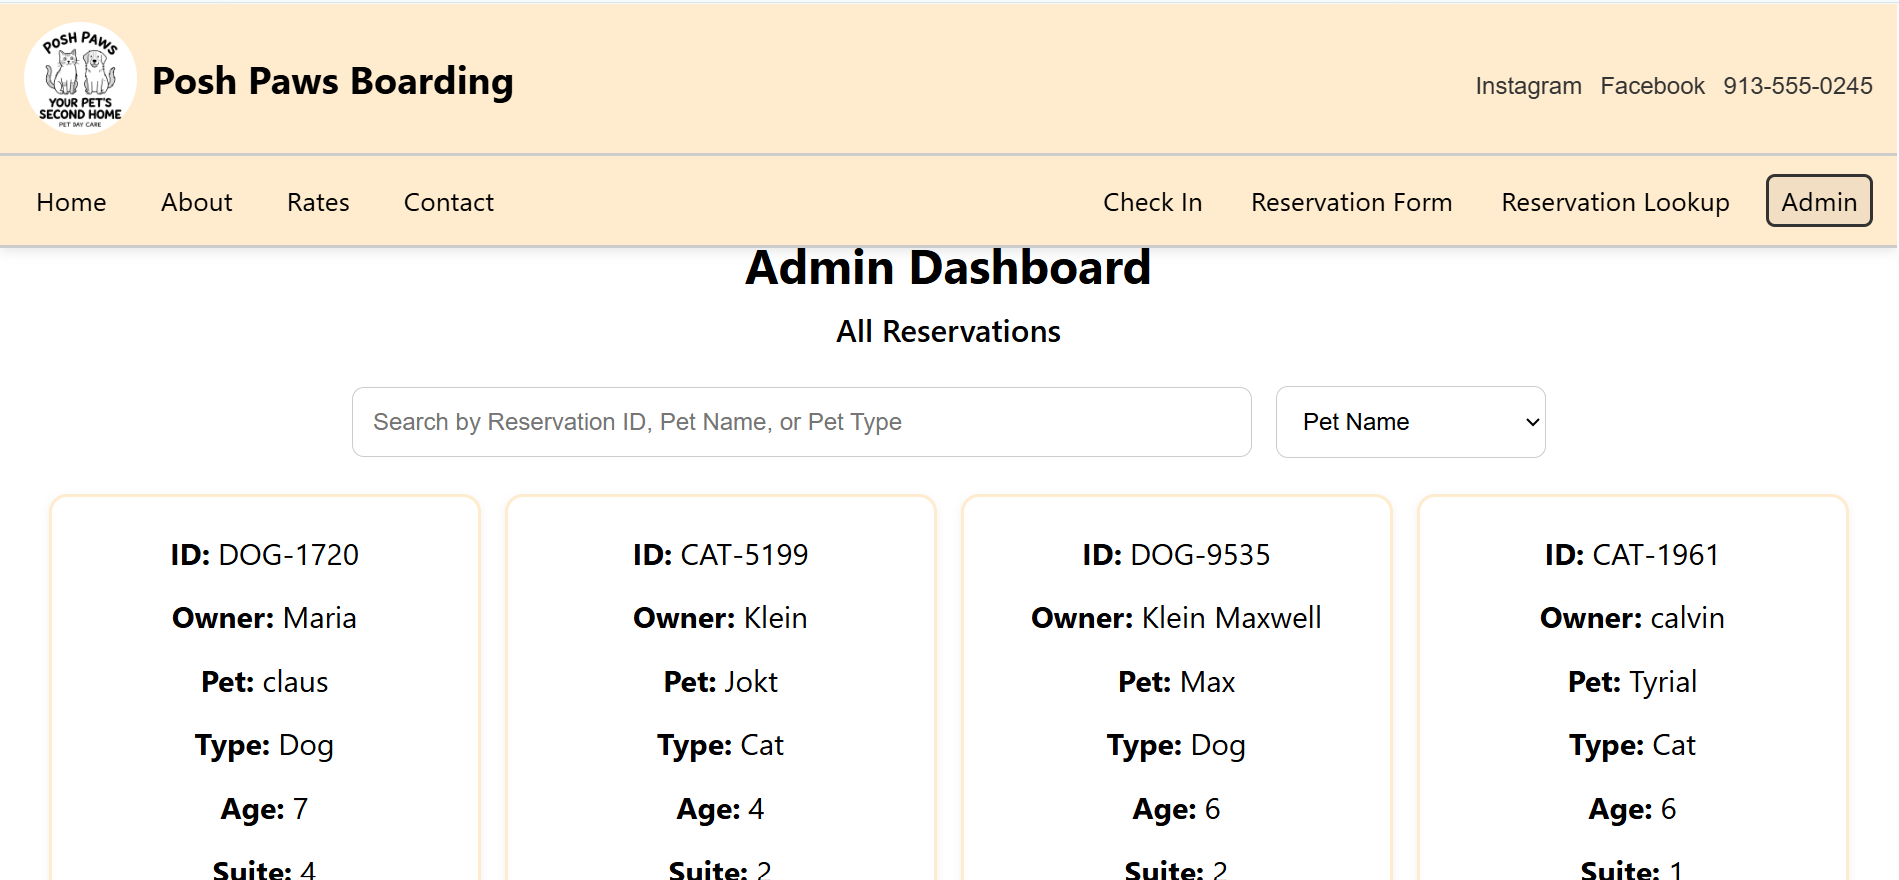The width and height of the screenshot is (1899, 880).
Task: Open the Facebook link
Action: click(x=1652, y=86)
